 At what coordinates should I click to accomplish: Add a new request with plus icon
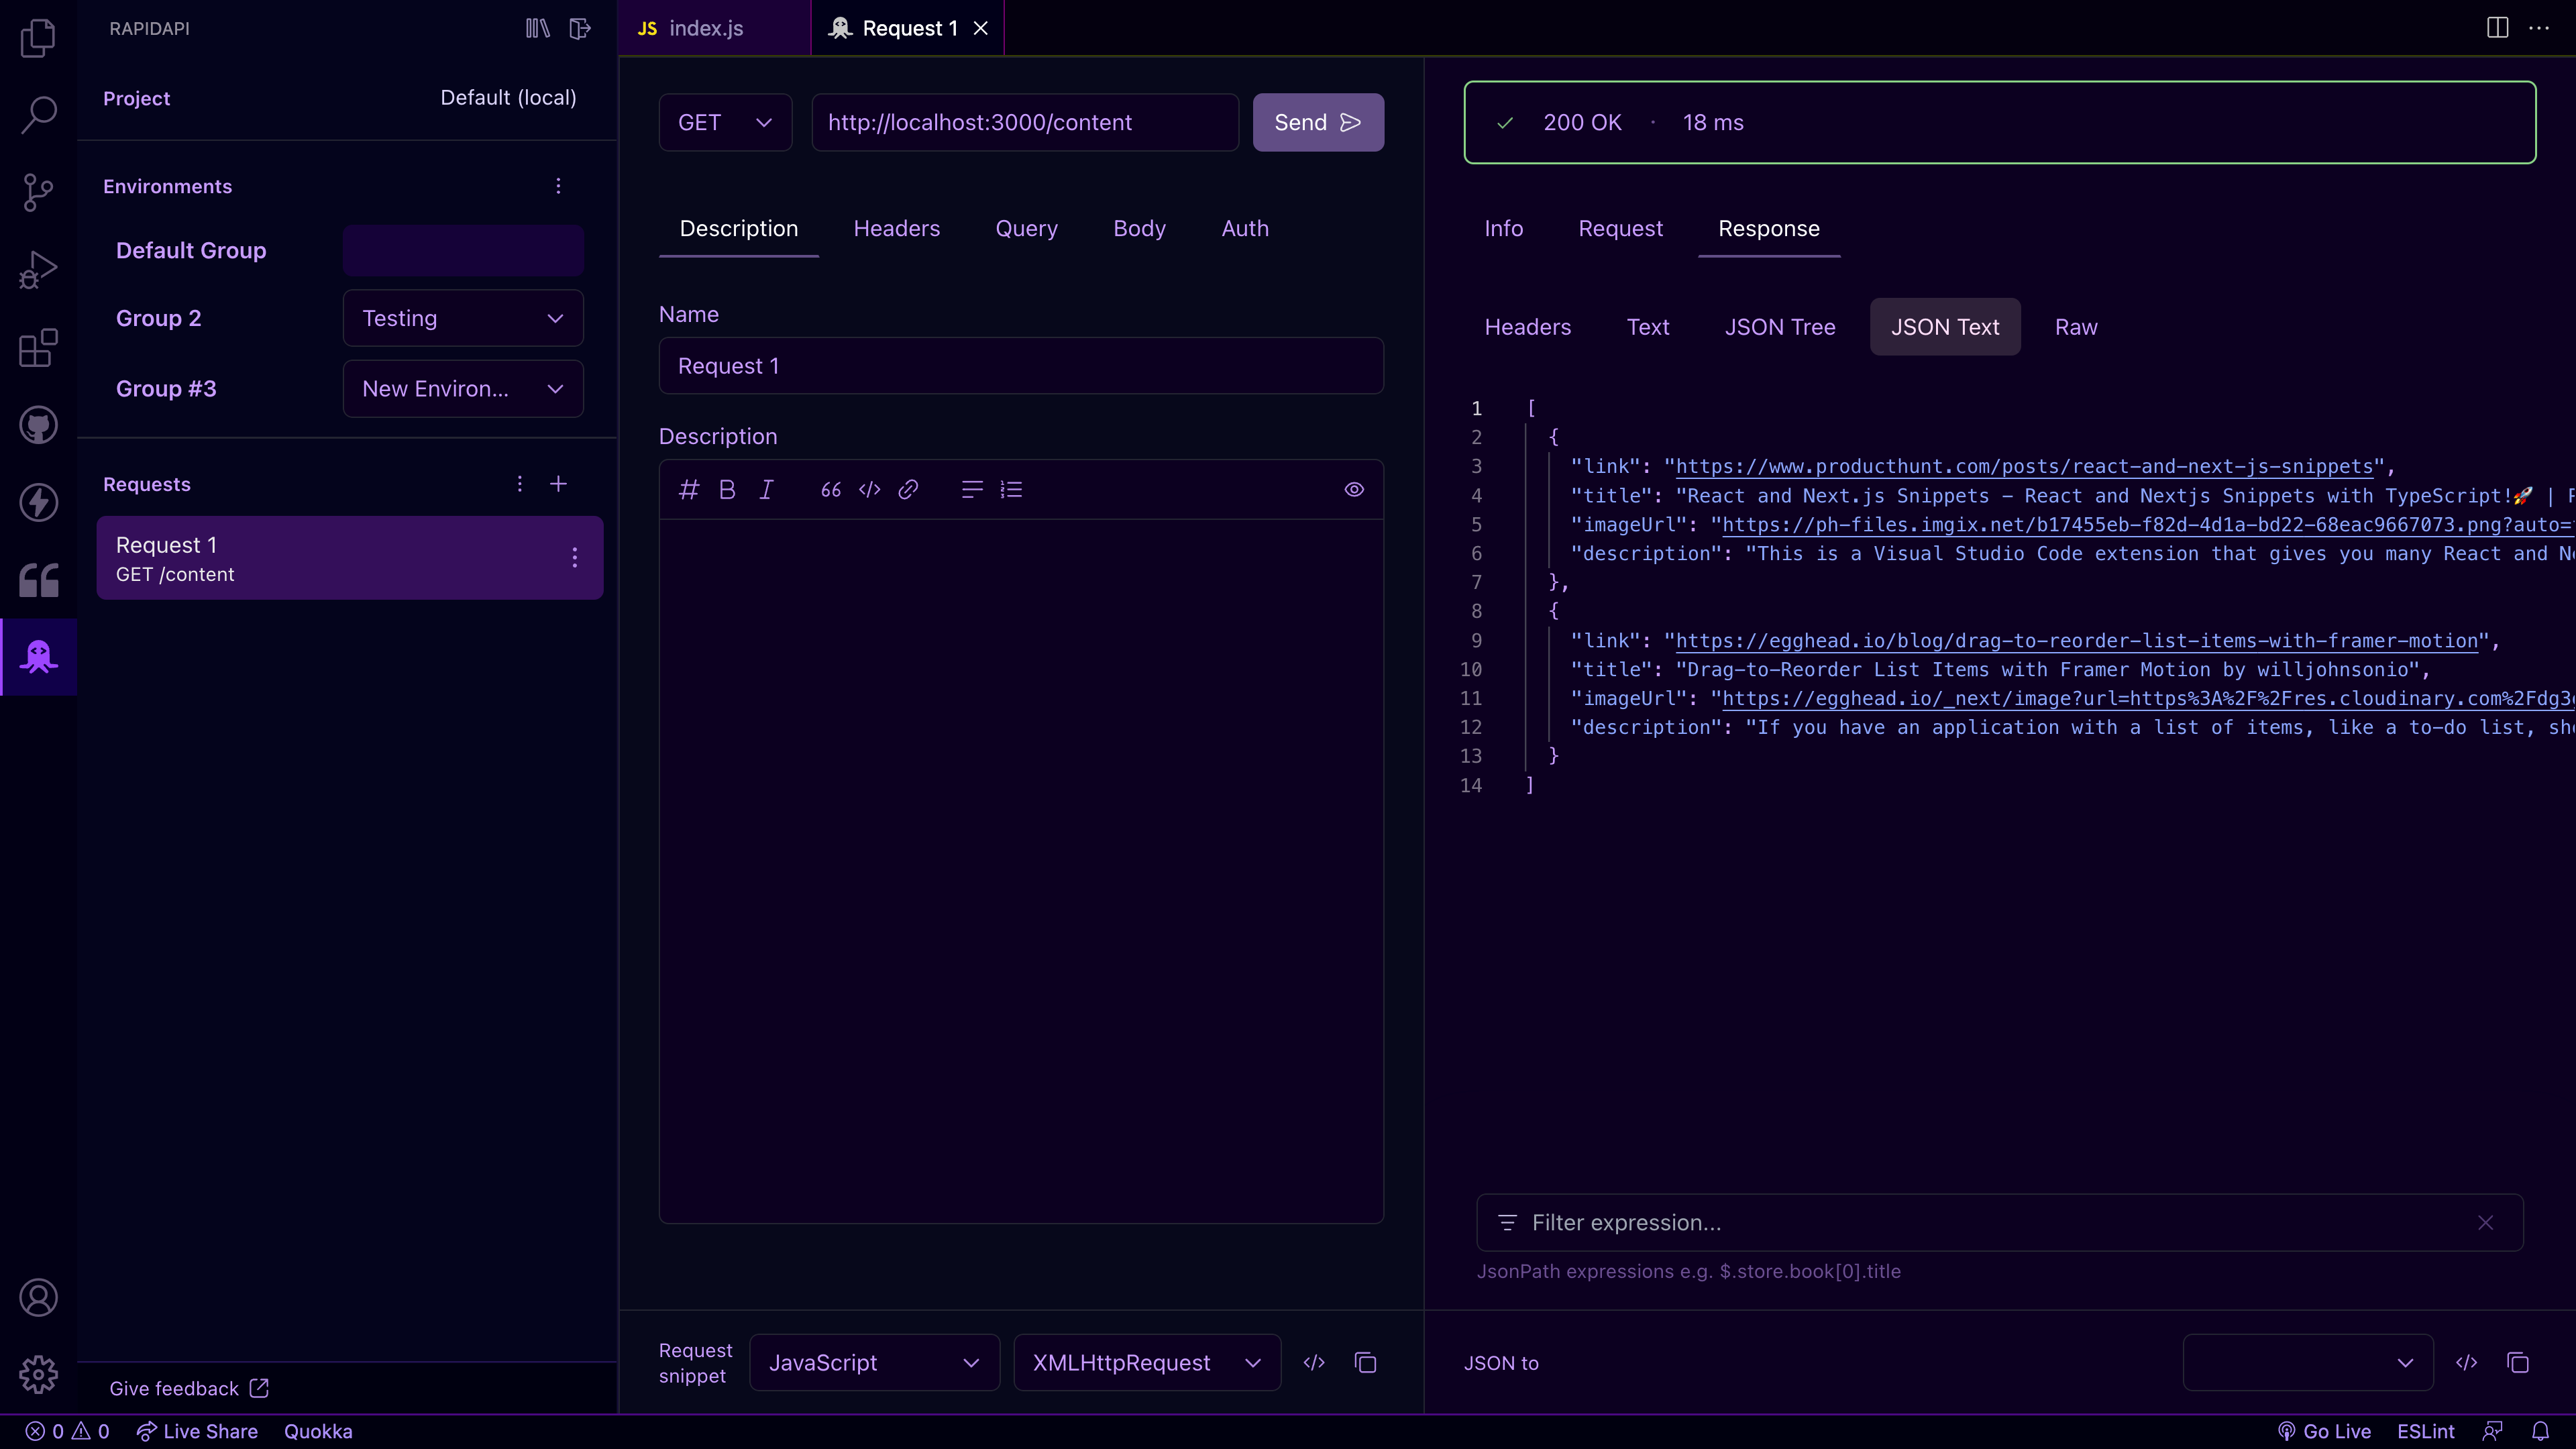tap(558, 484)
